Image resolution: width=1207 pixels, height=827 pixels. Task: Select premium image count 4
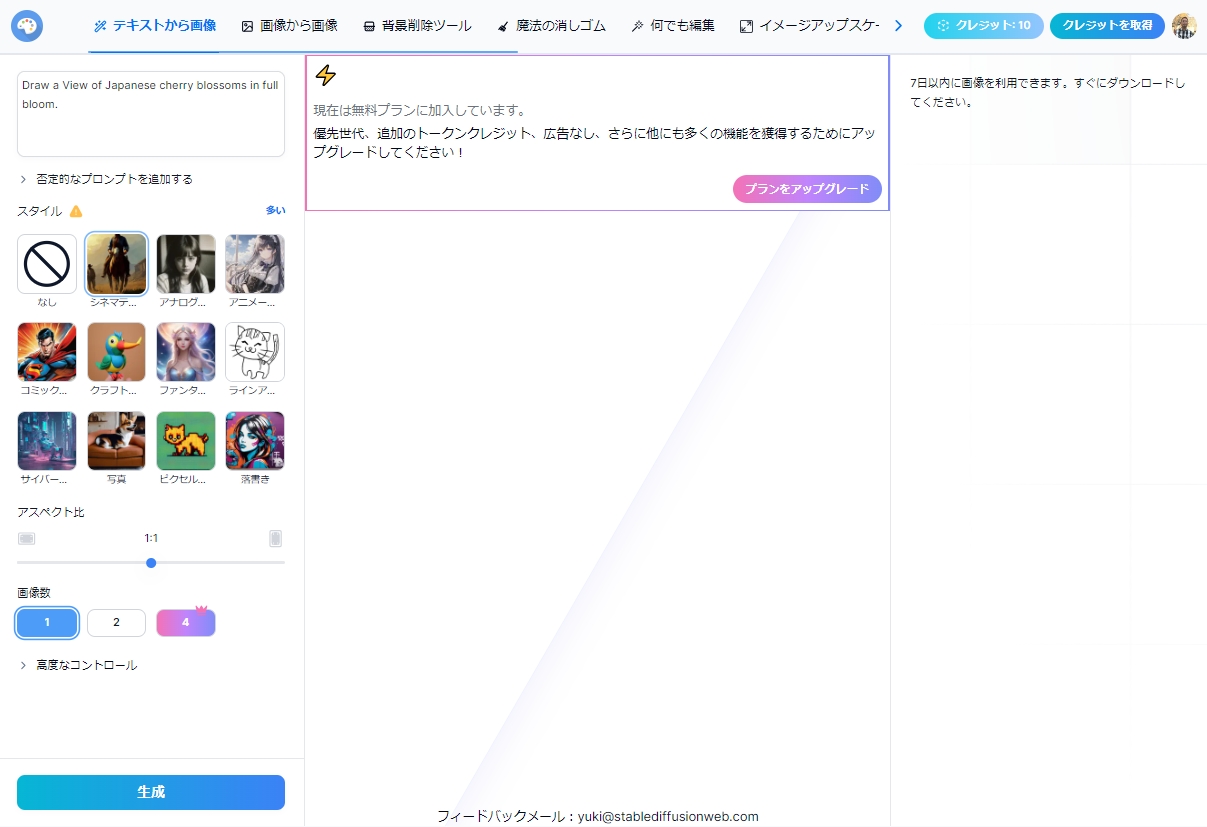tap(186, 622)
